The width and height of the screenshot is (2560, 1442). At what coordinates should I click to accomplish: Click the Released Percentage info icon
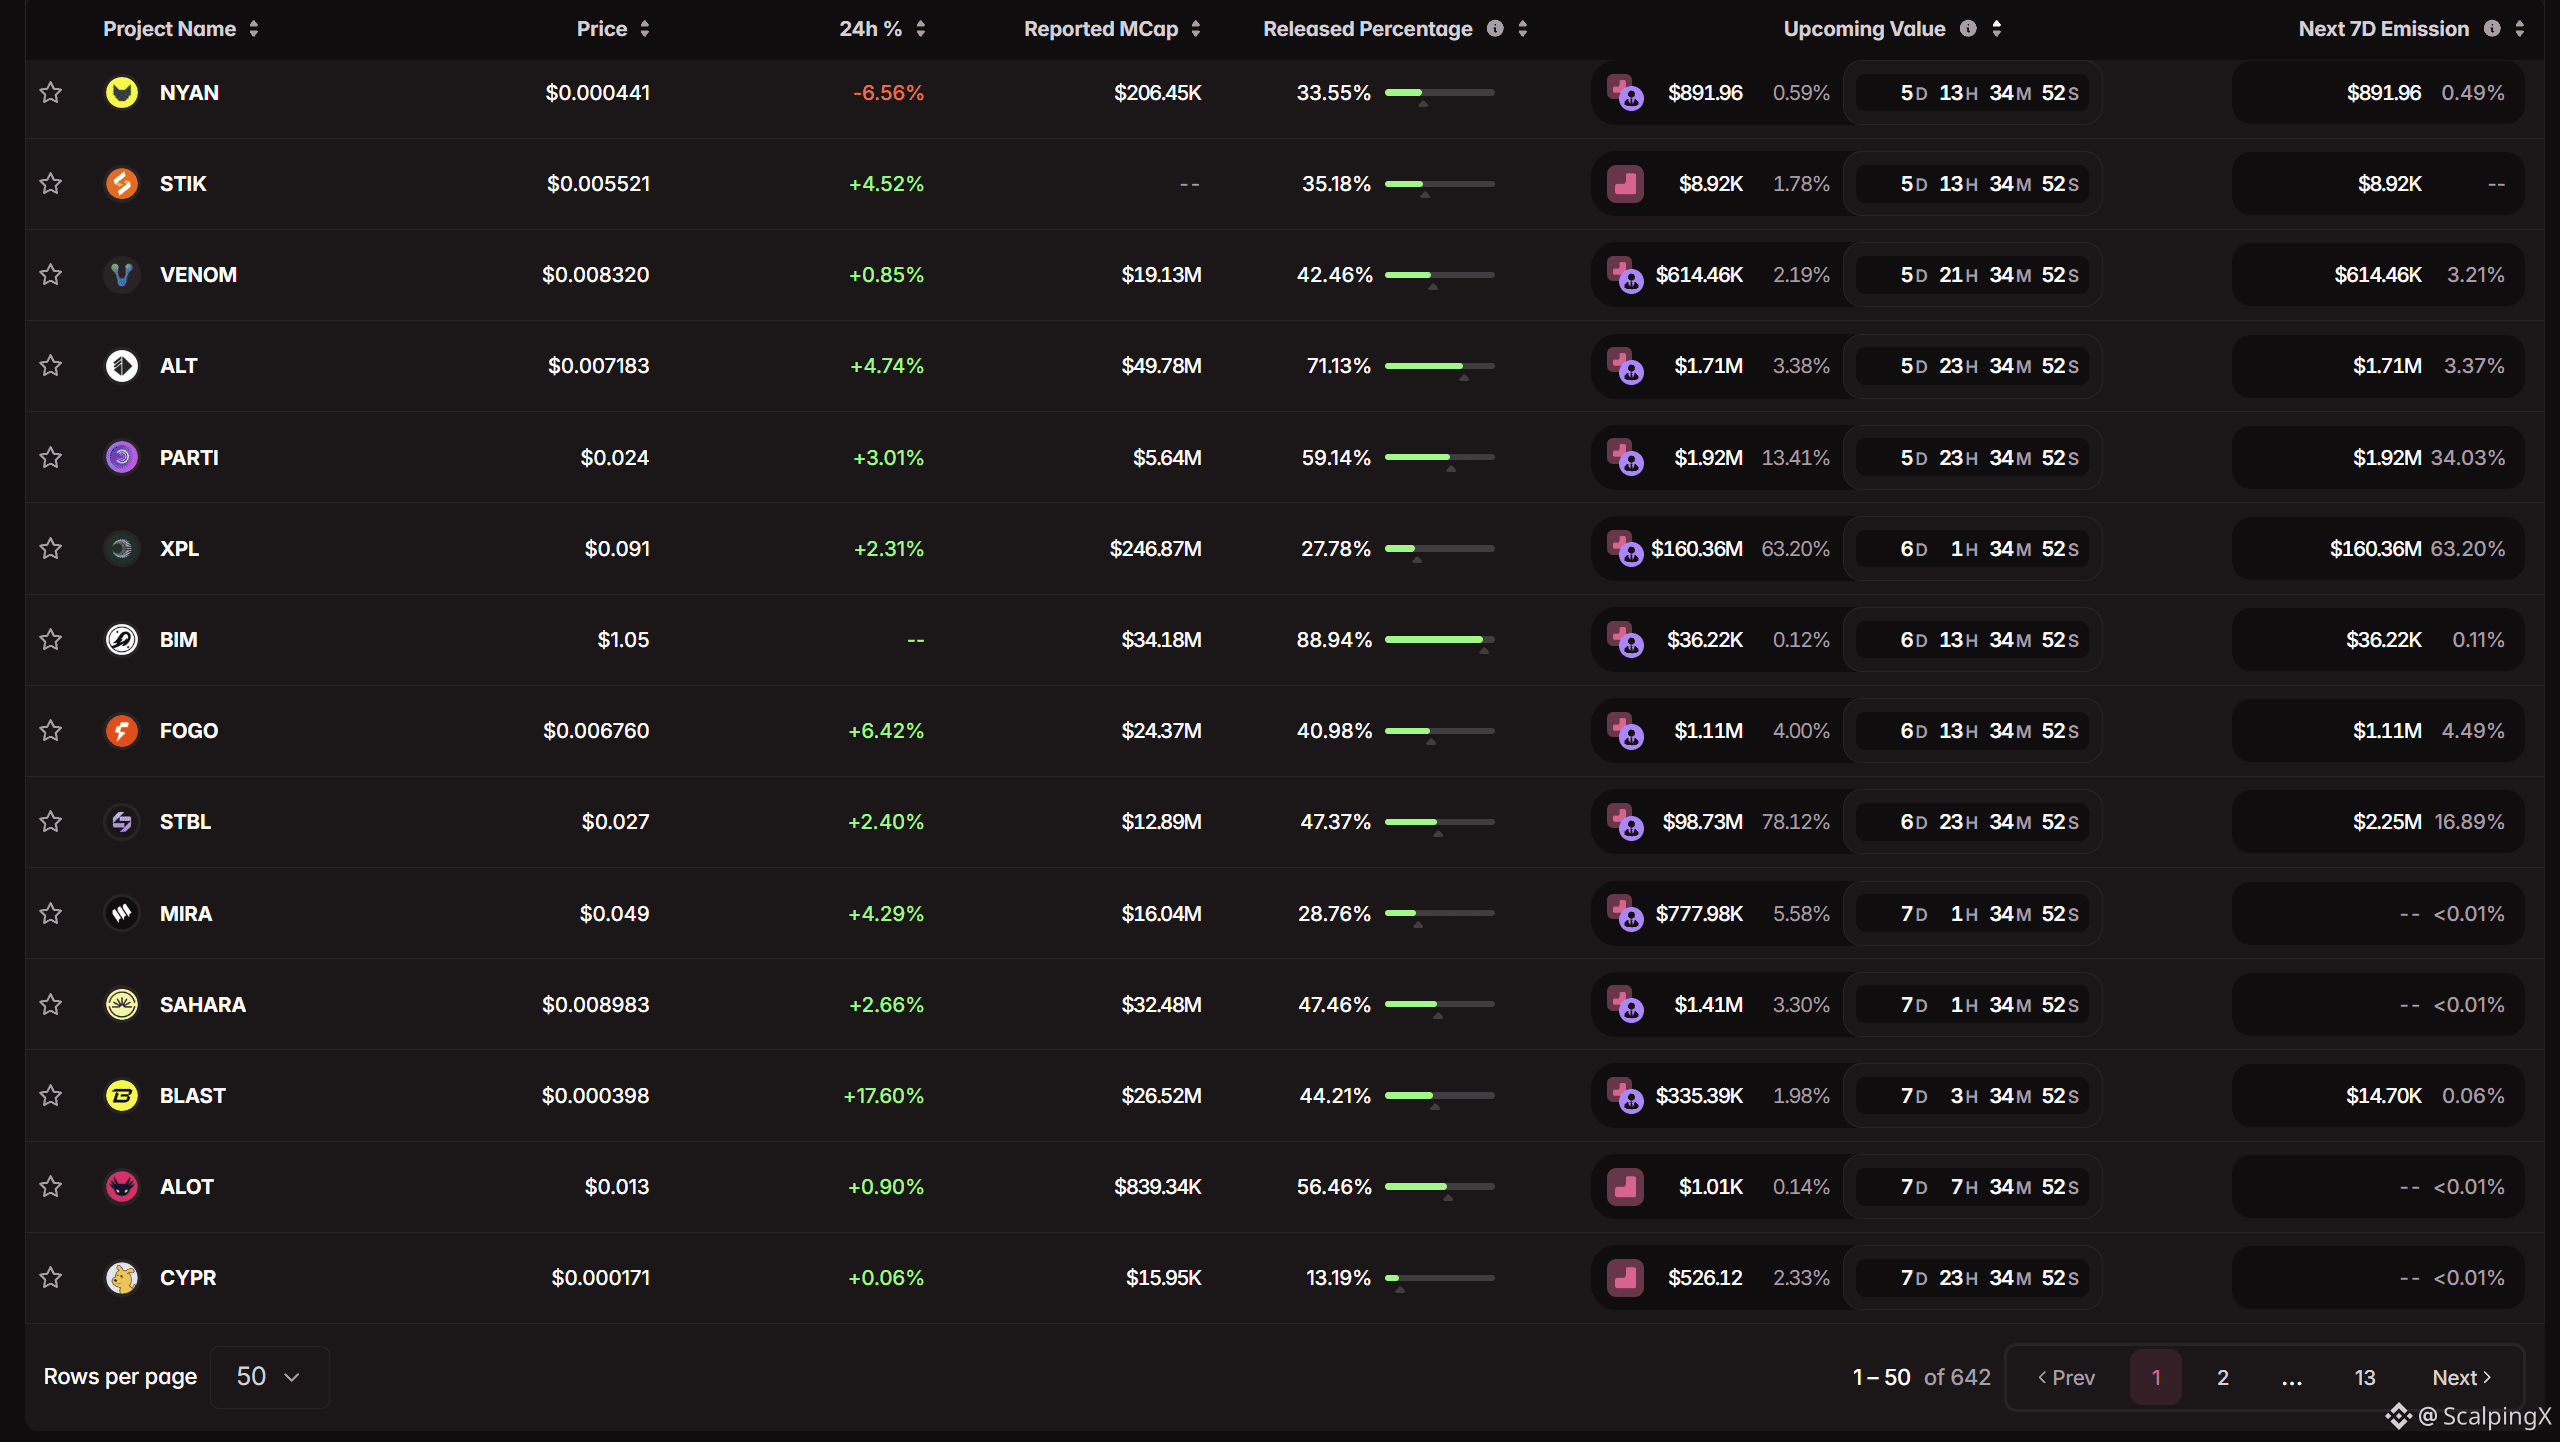[1495, 29]
